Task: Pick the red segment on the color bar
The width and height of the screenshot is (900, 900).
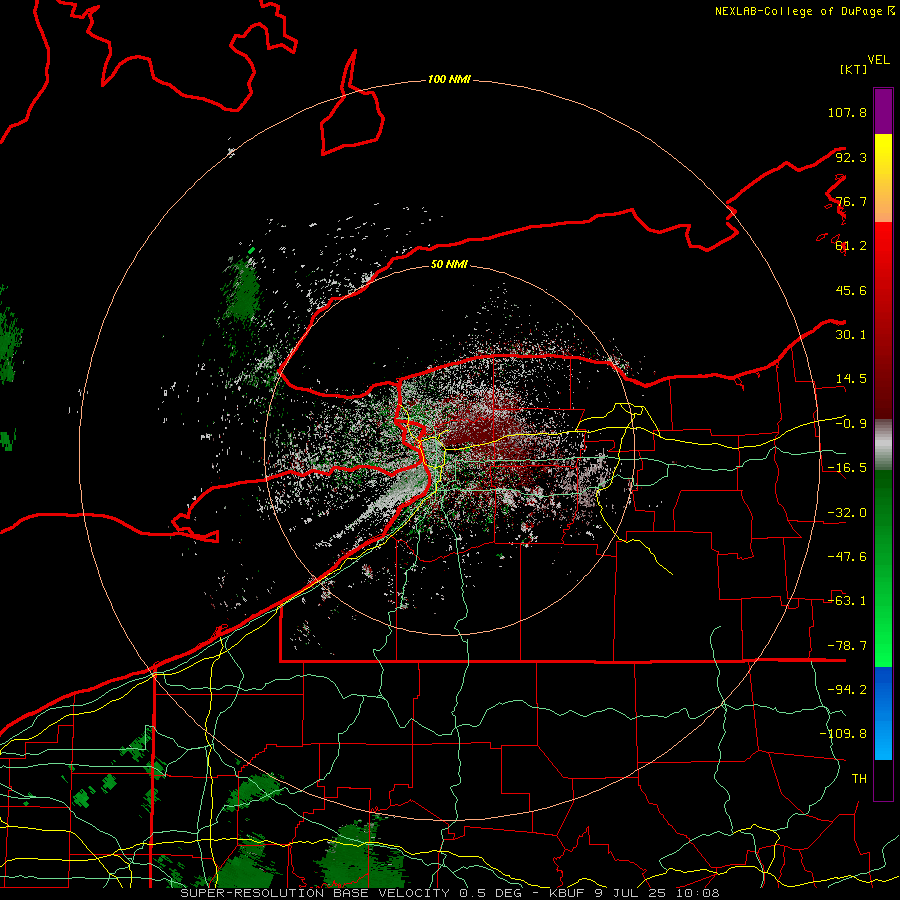Action: pyautogui.click(x=883, y=320)
